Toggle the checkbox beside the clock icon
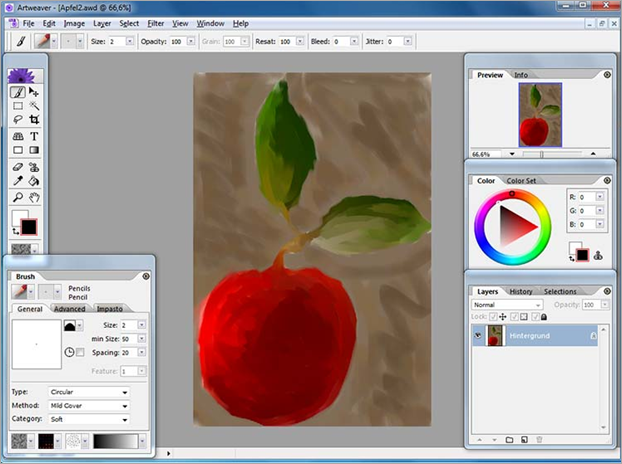The image size is (622, 464). click(x=80, y=353)
